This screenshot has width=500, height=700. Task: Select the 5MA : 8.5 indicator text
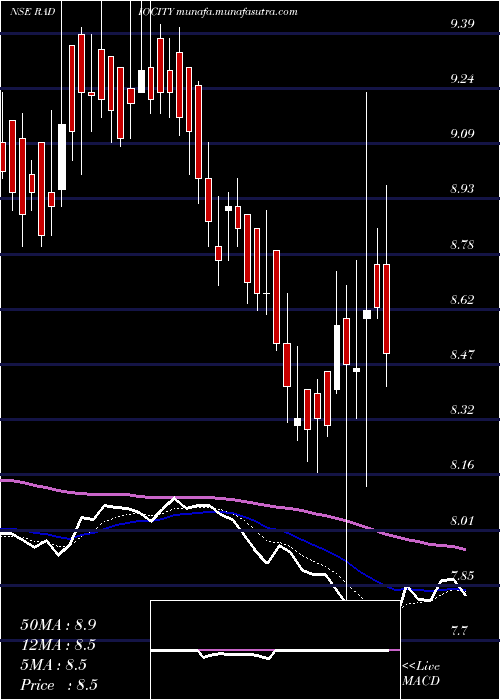point(54,665)
